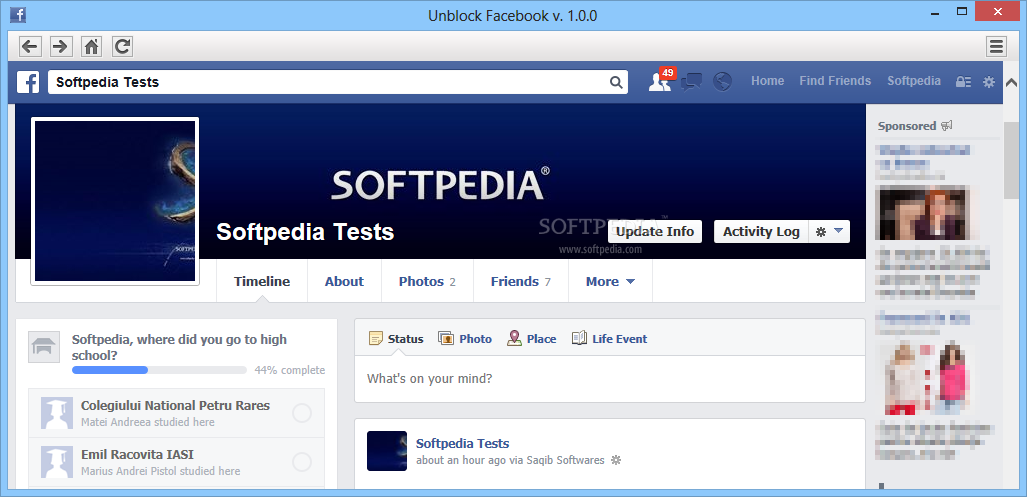The image size is (1027, 497).
Task: Click the Place pin icon in the composer
Action: (x=514, y=339)
